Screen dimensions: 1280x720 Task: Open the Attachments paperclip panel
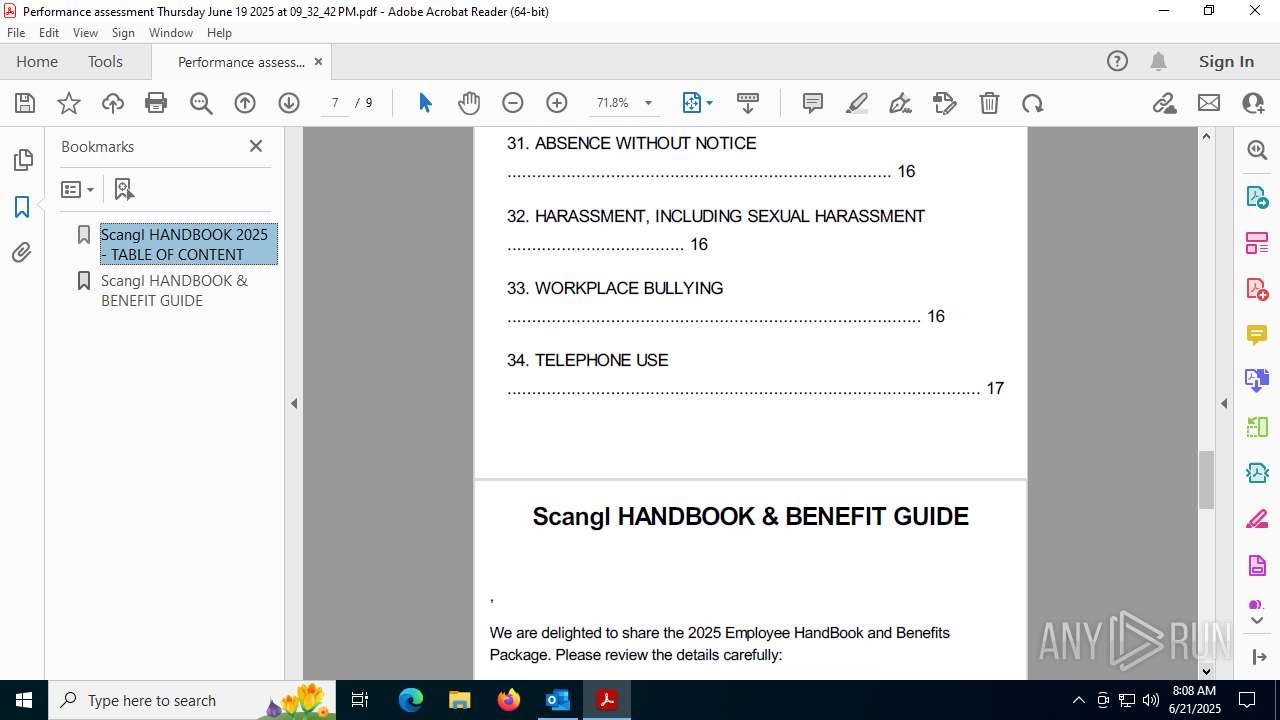tap(22, 253)
